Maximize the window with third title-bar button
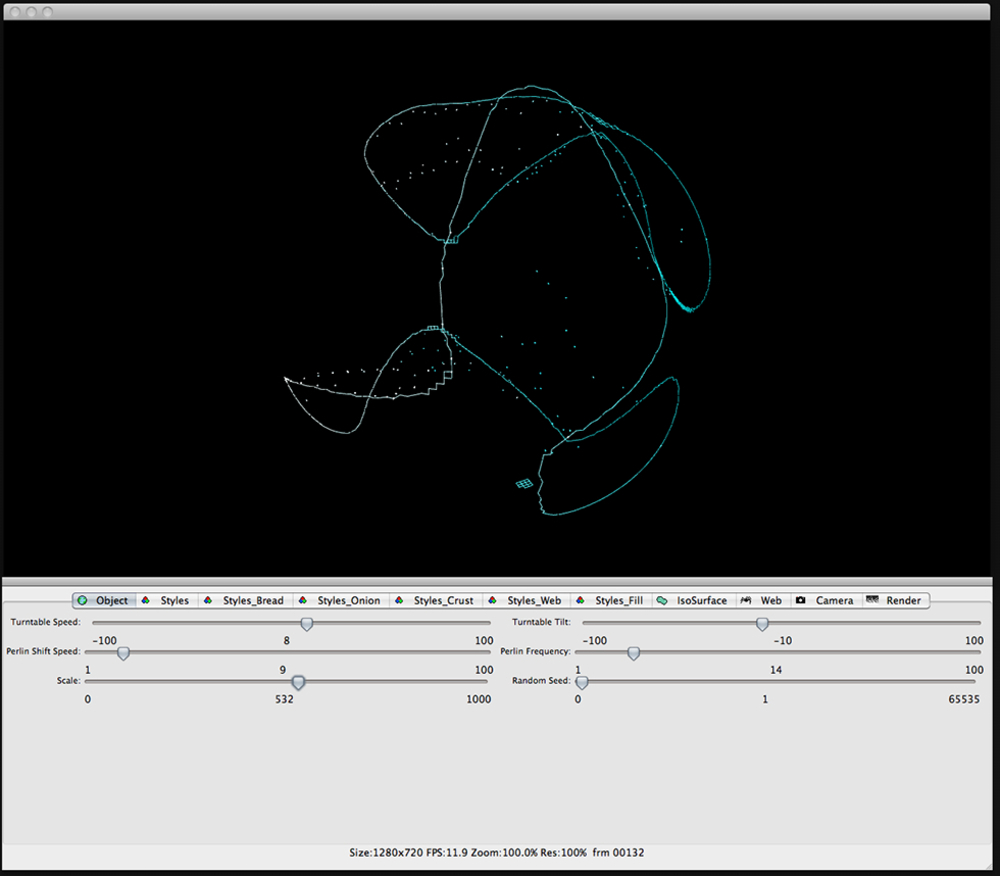The image size is (1000, 876). (x=47, y=11)
